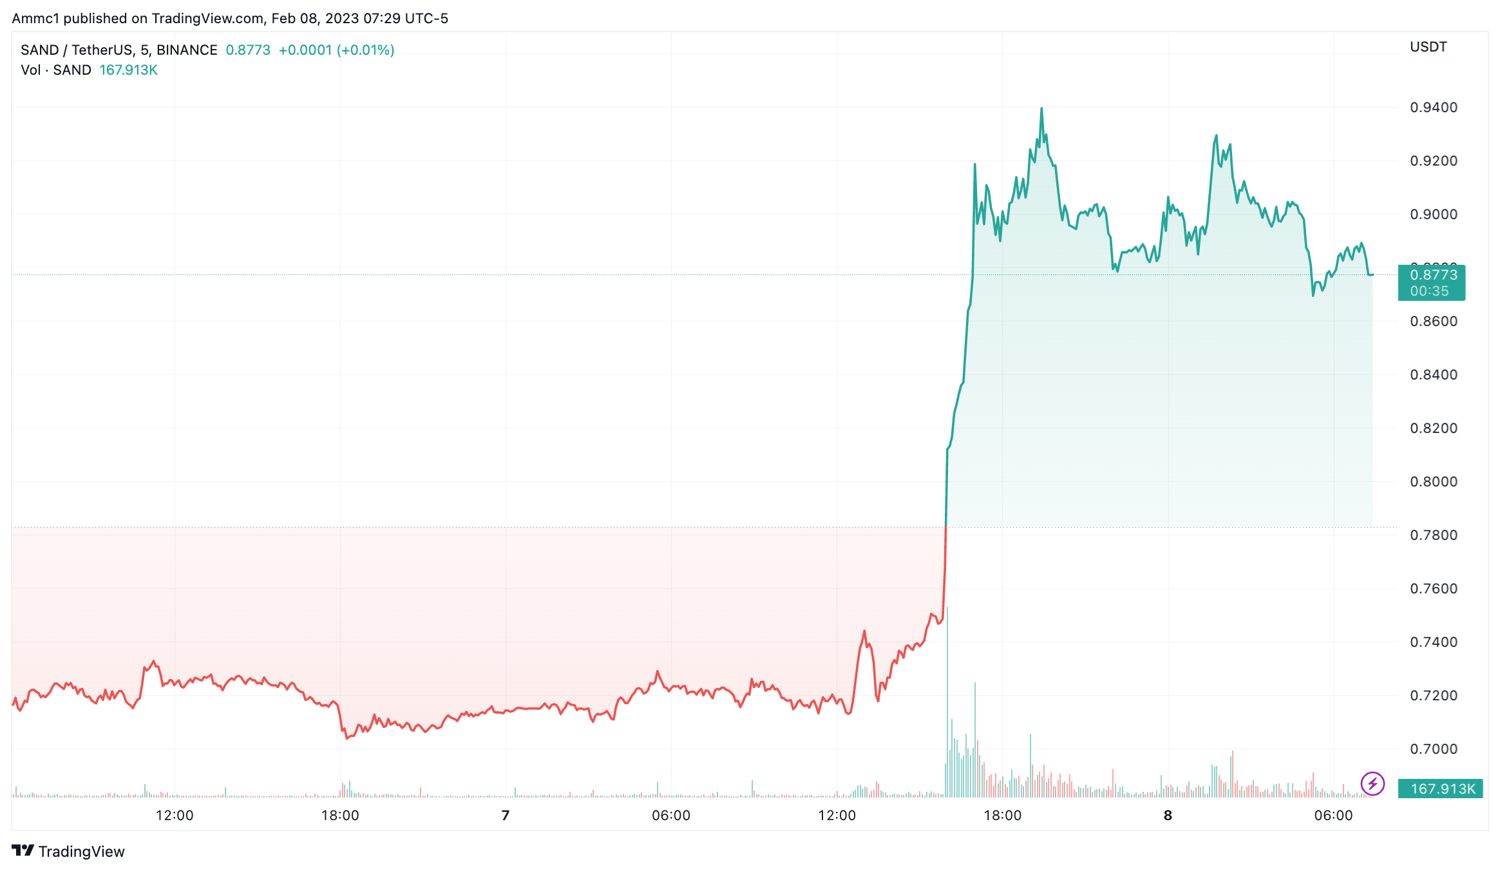Click the Vol · SAND indicator label
The image size is (1500, 871).
pyautogui.click(x=56, y=70)
